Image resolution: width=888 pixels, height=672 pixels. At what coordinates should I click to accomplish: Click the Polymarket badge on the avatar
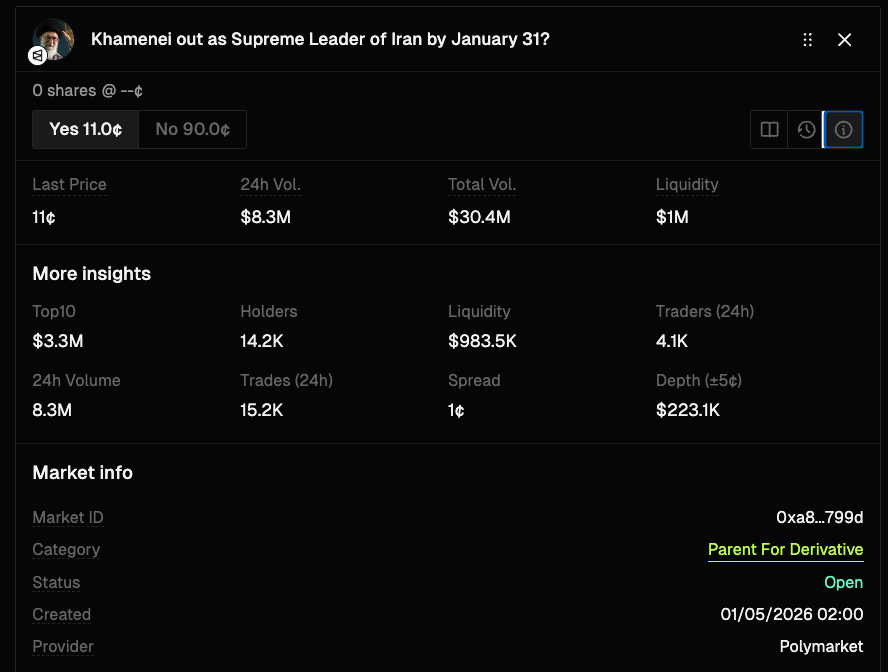(x=38, y=56)
